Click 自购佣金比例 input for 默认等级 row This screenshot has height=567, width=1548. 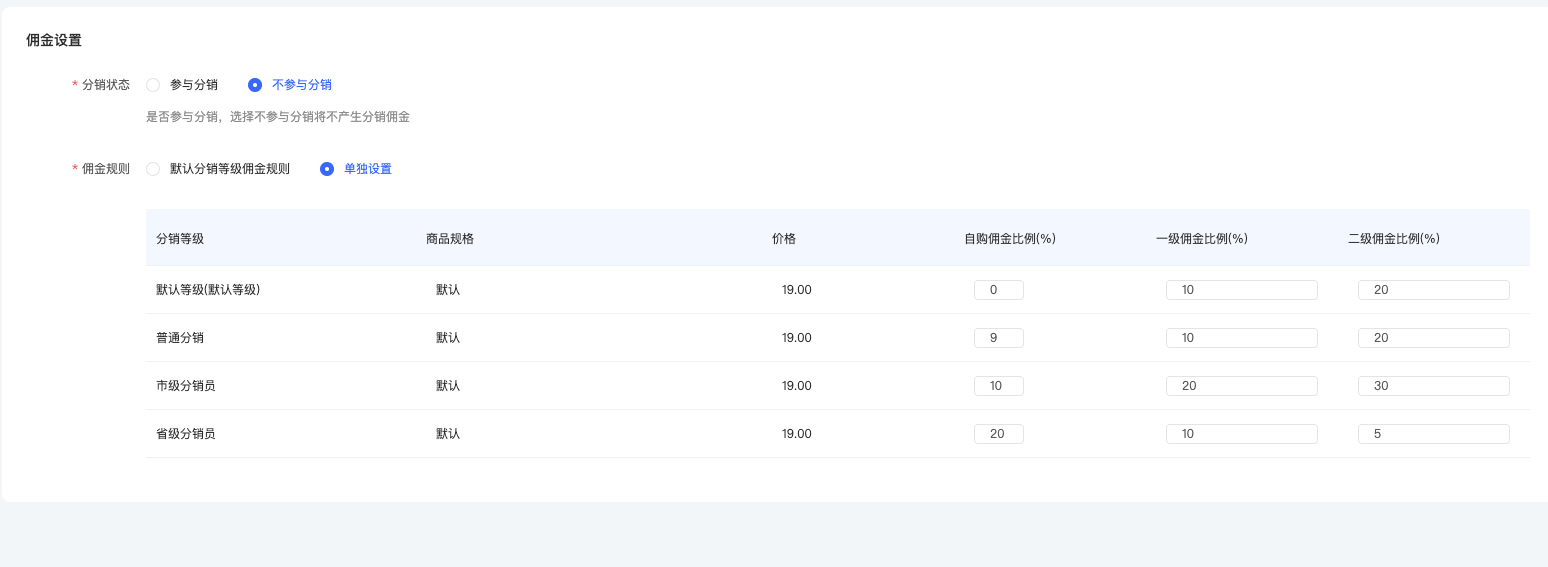point(998,290)
